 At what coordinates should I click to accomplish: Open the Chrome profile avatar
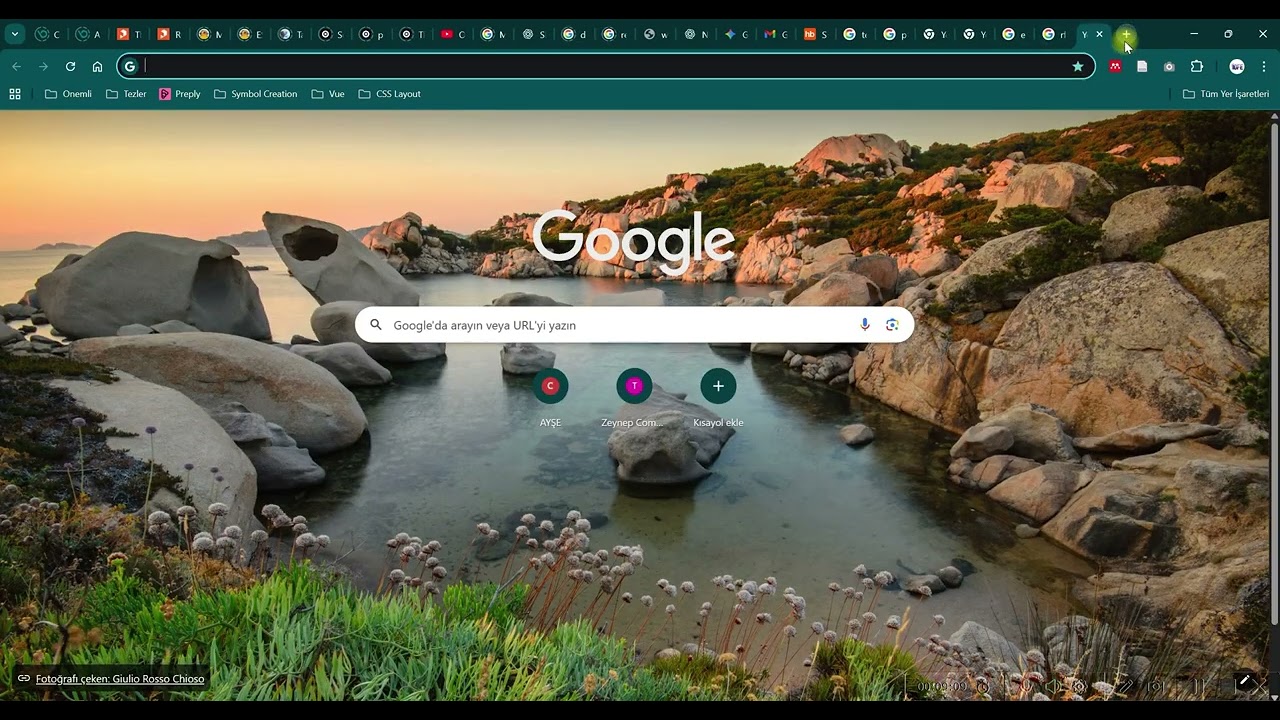1237,66
